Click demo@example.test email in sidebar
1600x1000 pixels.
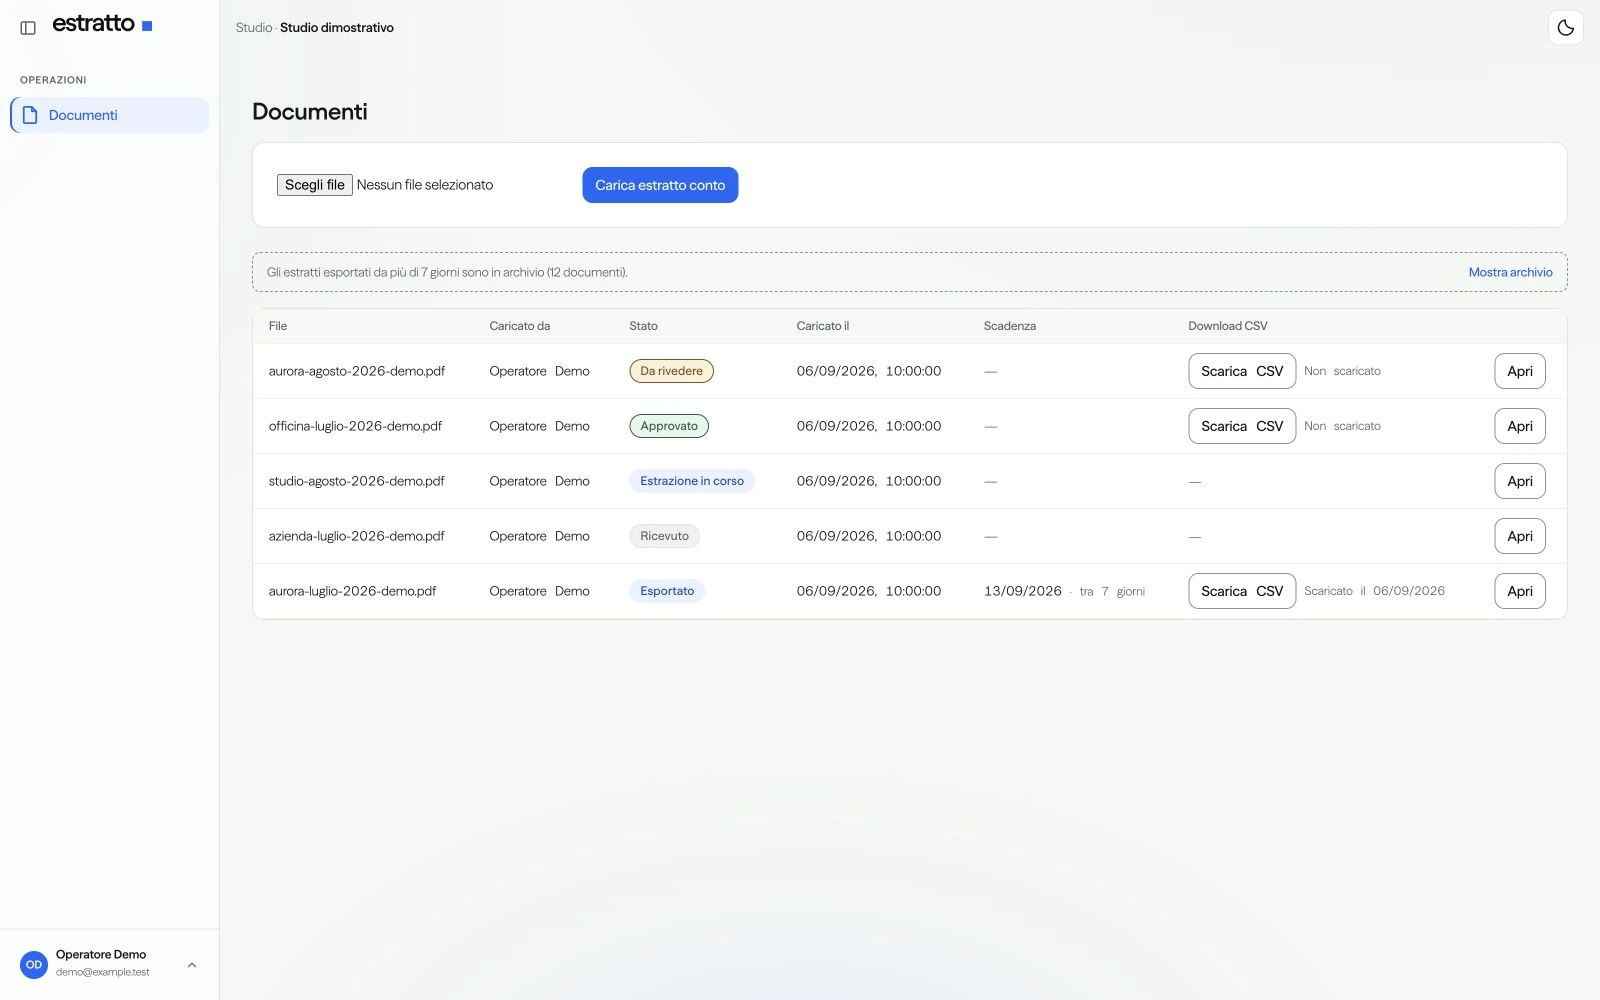pos(103,972)
